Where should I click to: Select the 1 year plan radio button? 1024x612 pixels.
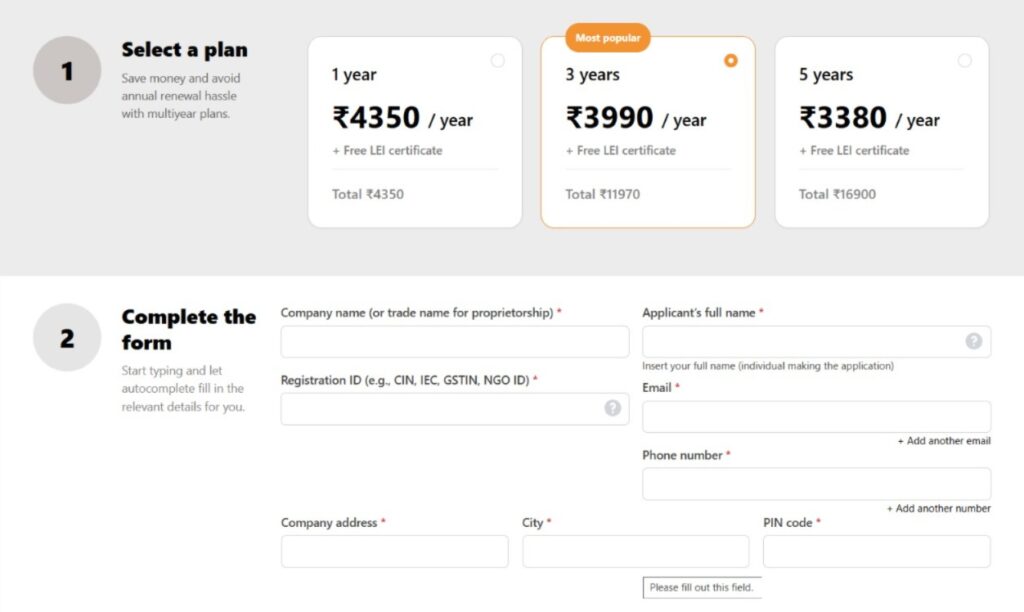coord(498,61)
